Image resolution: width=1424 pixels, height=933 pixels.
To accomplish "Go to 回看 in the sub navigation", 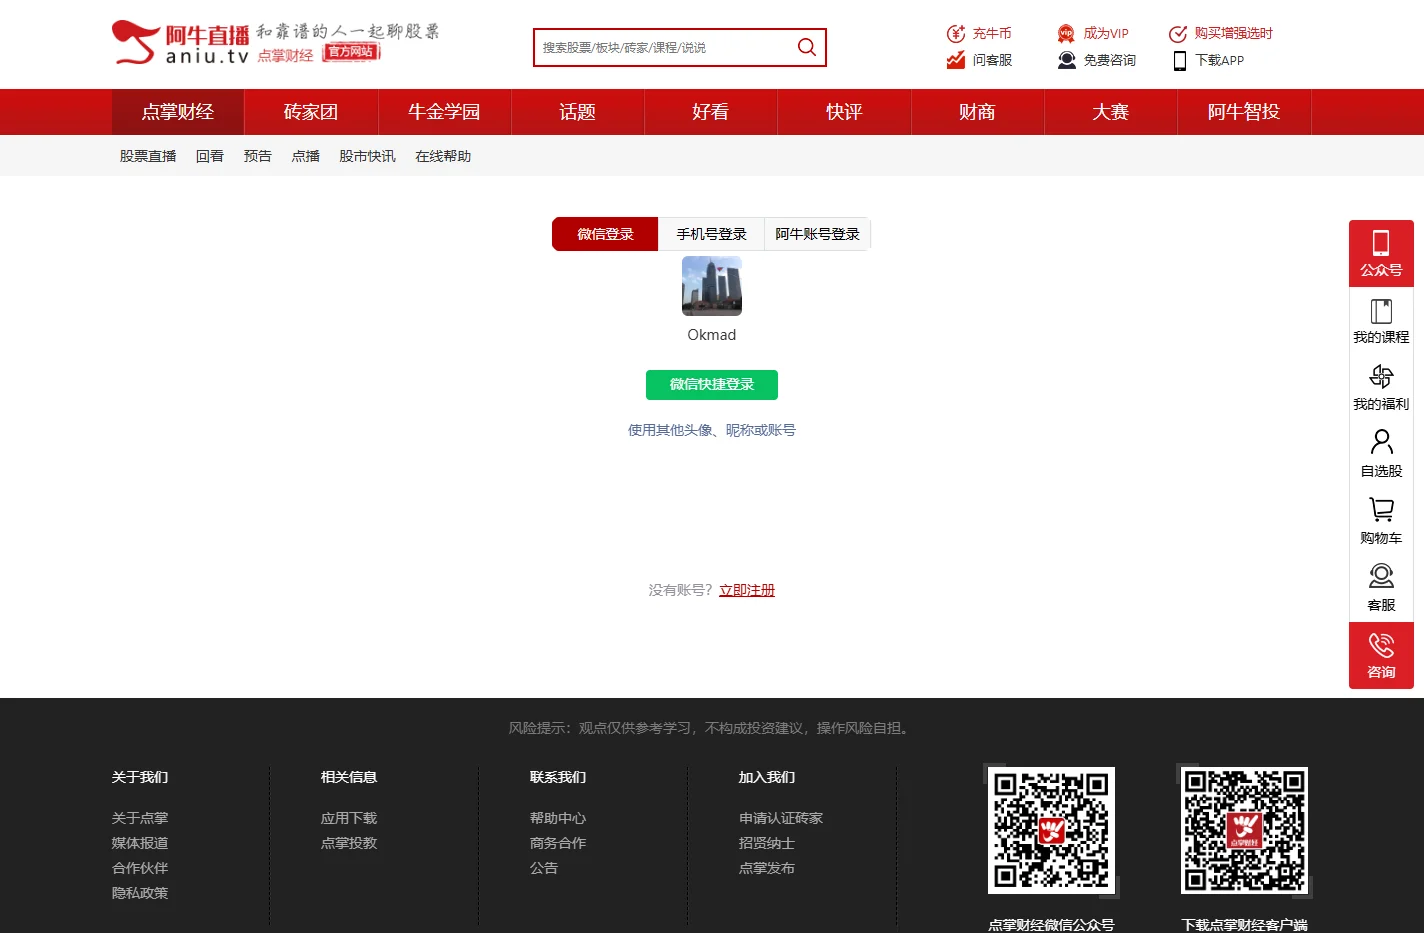I will 210,156.
